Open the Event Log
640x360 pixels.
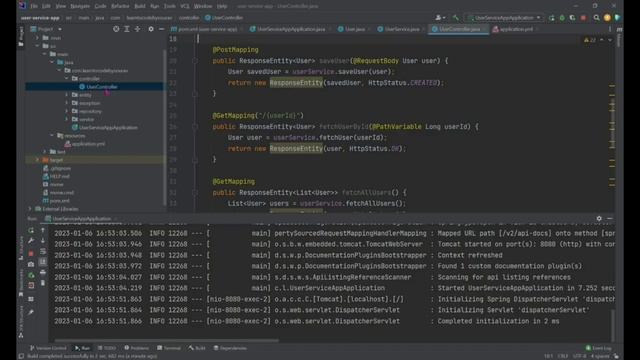pos(599,348)
